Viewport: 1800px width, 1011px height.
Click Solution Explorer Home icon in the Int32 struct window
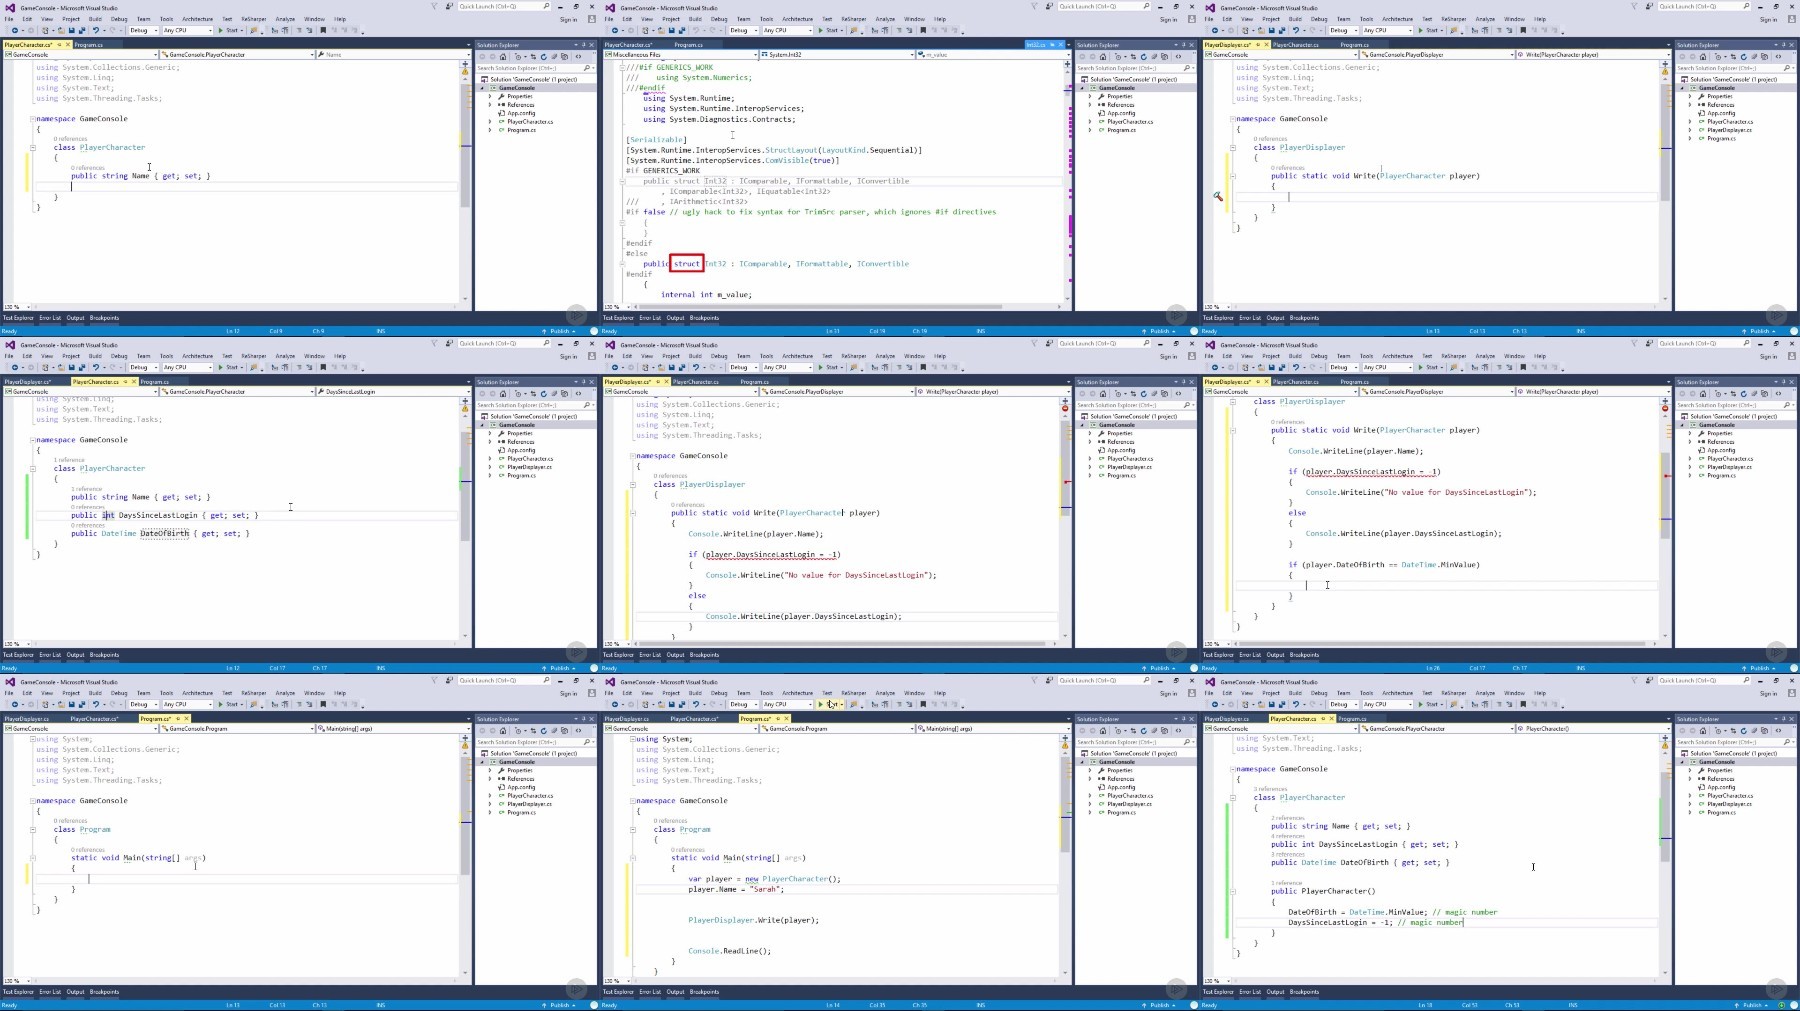1103,57
